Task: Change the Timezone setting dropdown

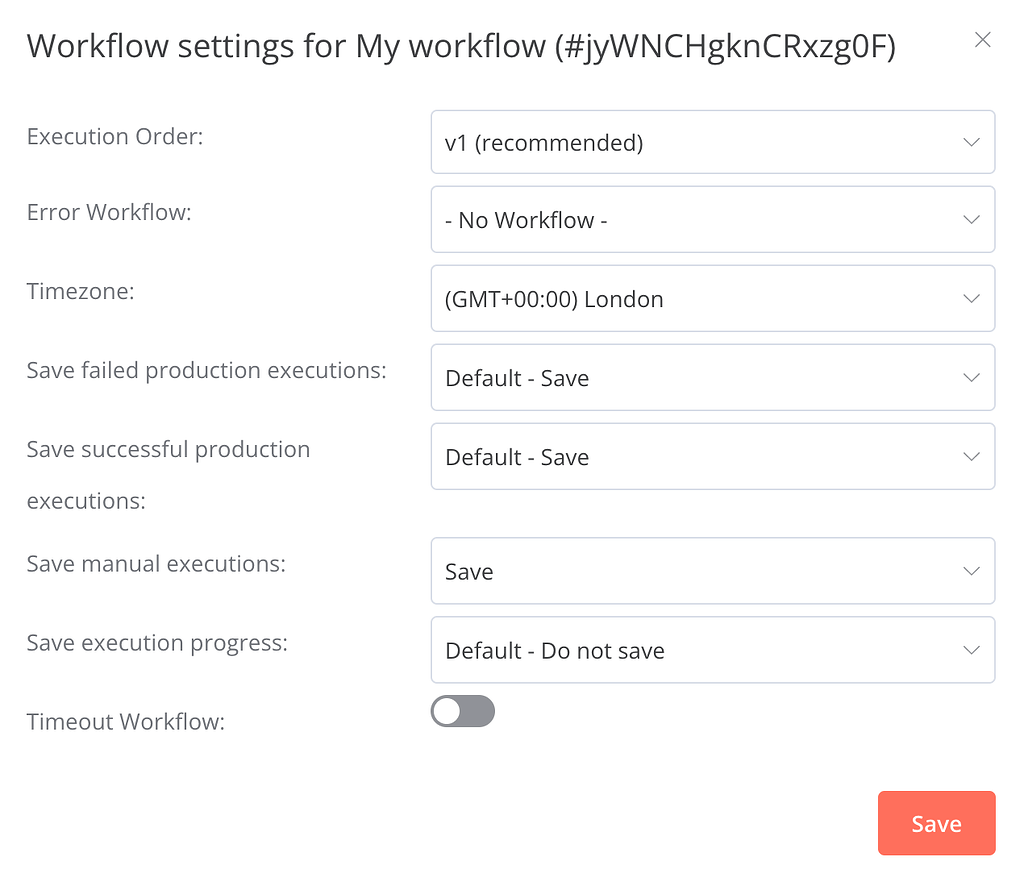Action: [713, 298]
